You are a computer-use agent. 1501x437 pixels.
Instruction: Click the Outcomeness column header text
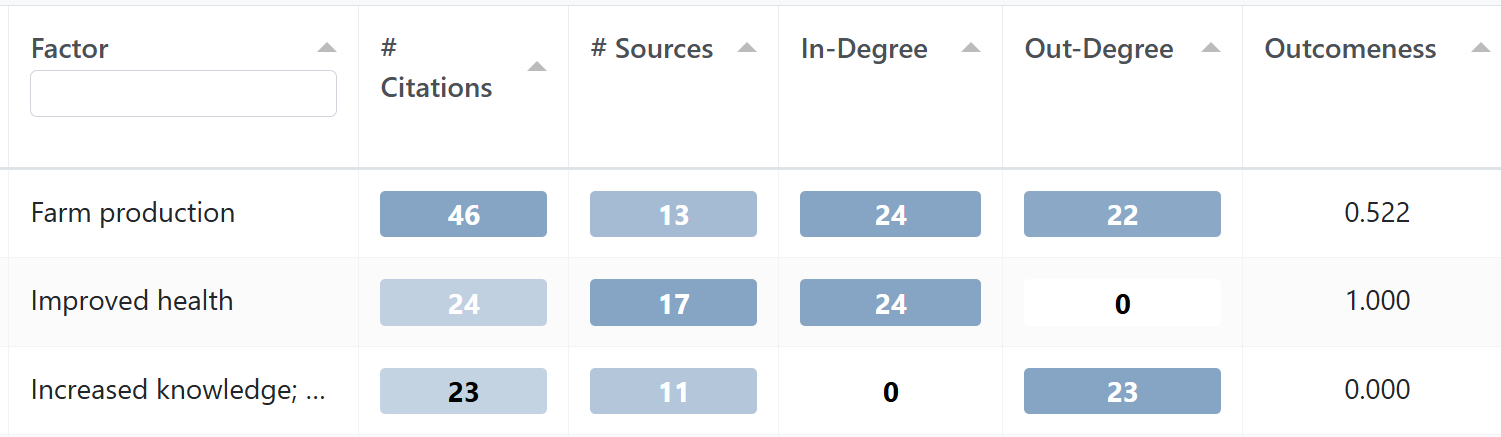coord(1350,49)
